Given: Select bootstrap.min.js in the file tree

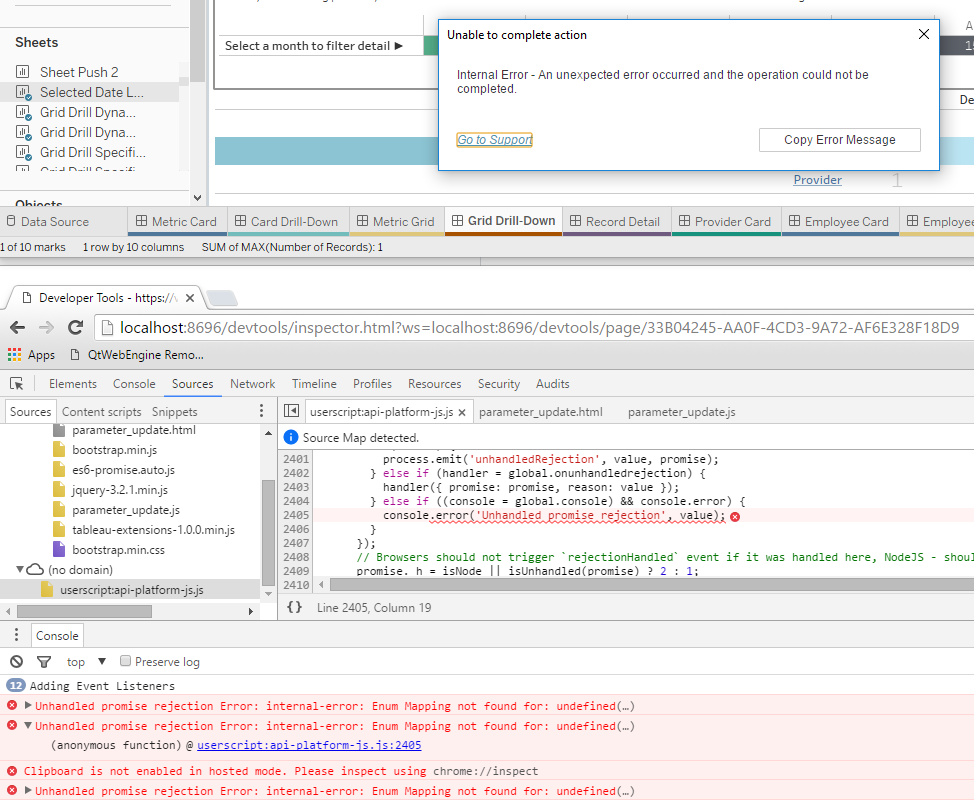Looking at the screenshot, I should (114, 450).
